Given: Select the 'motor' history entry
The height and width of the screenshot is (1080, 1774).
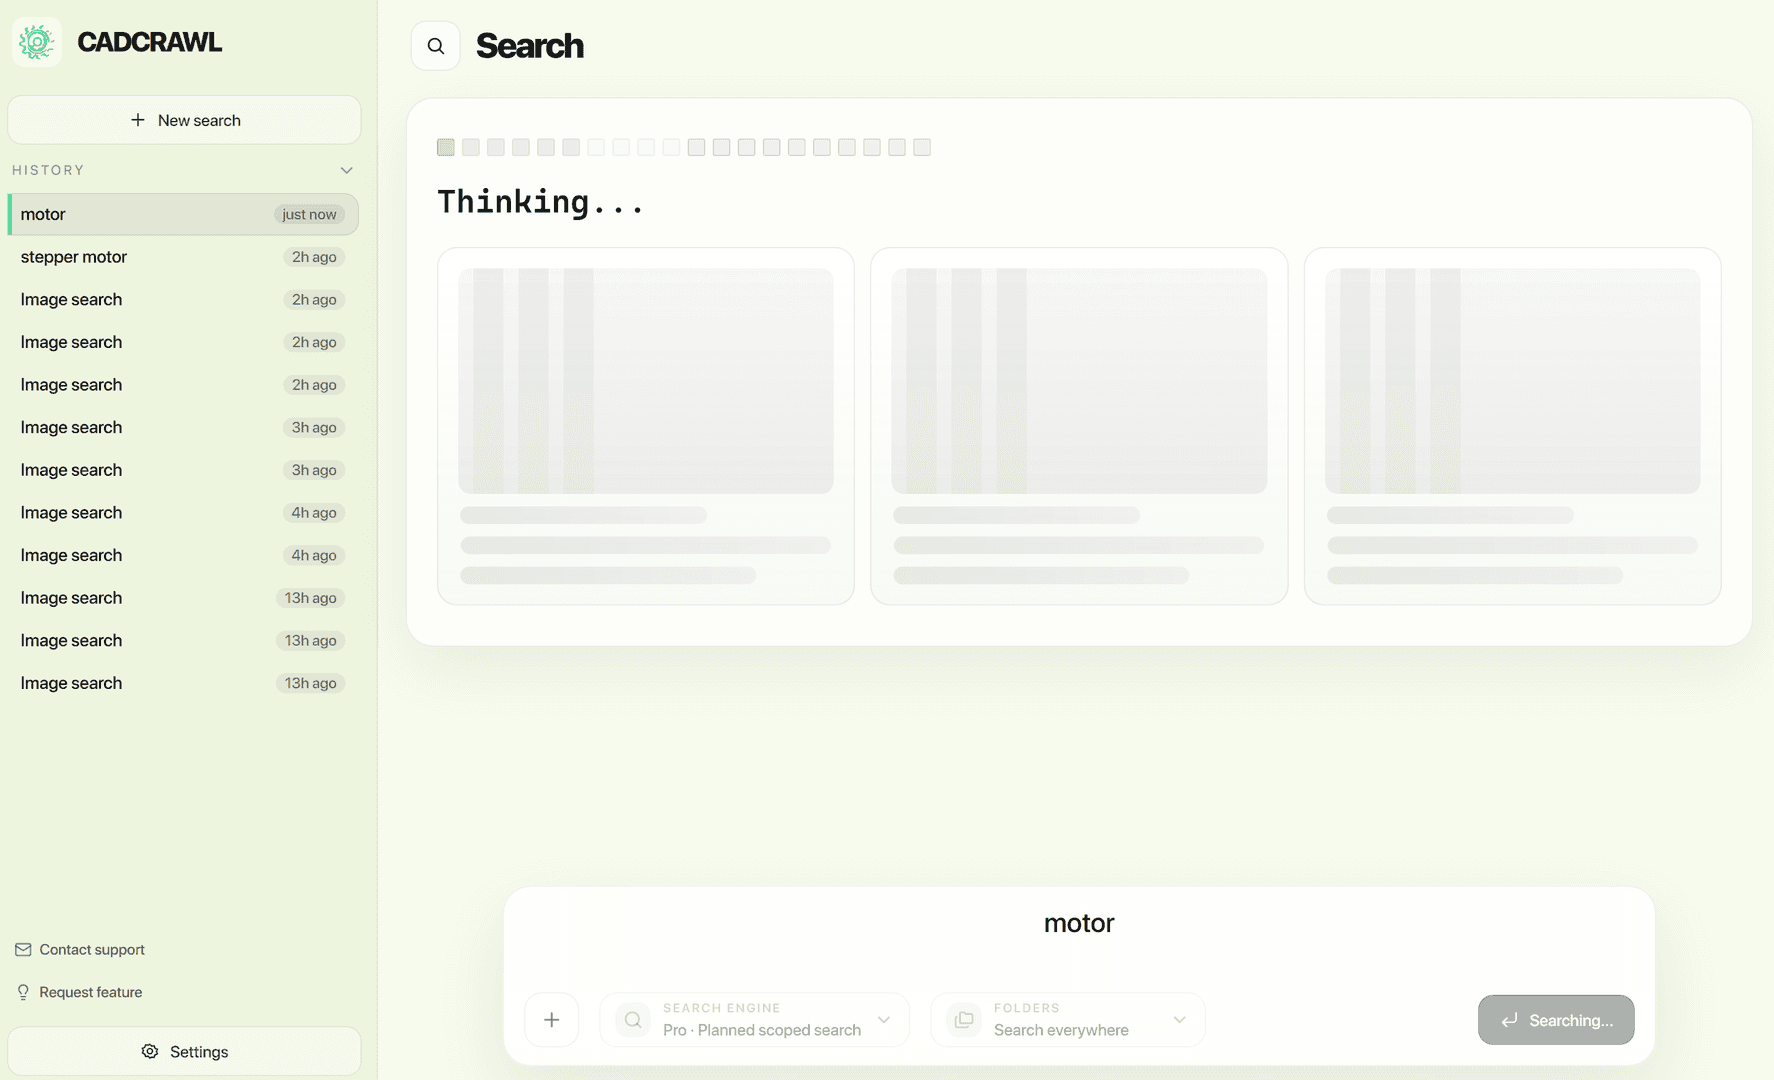Looking at the screenshot, I should [x=183, y=214].
